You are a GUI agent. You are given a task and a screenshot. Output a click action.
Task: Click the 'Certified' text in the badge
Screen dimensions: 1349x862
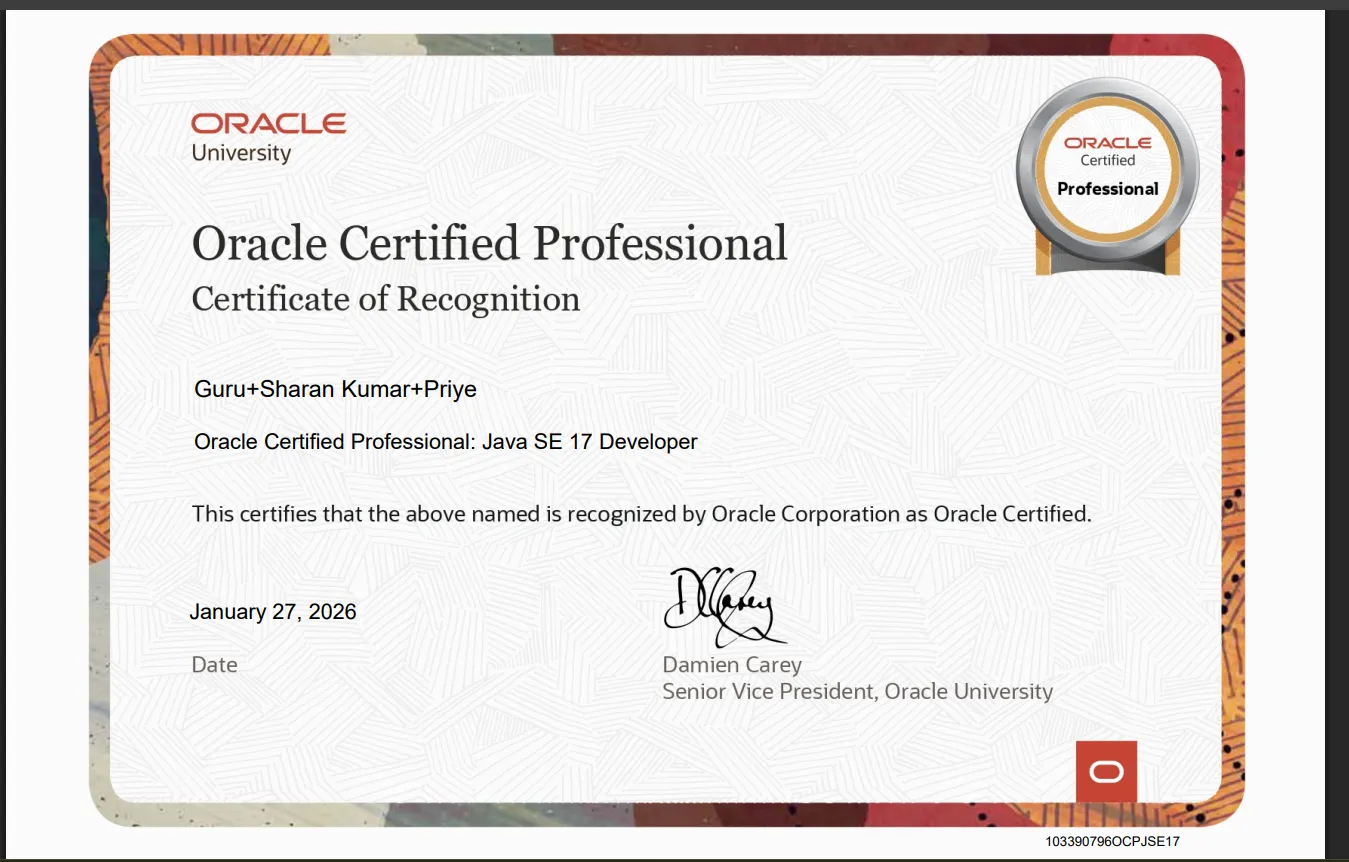(x=1110, y=160)
